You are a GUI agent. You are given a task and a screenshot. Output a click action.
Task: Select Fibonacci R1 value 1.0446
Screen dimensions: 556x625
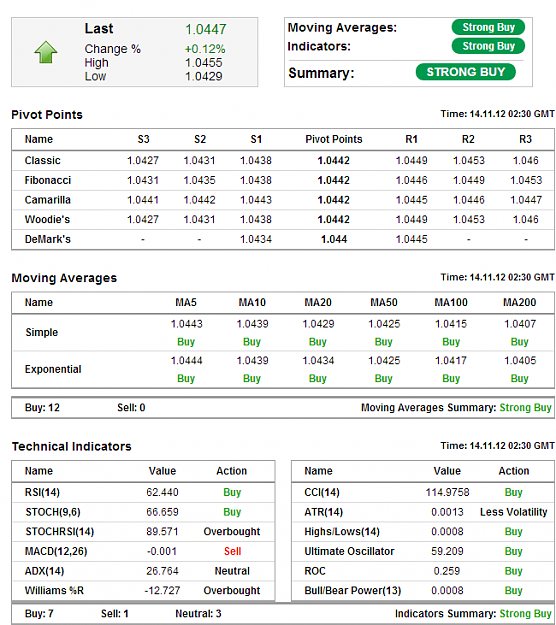click(412, 180)
